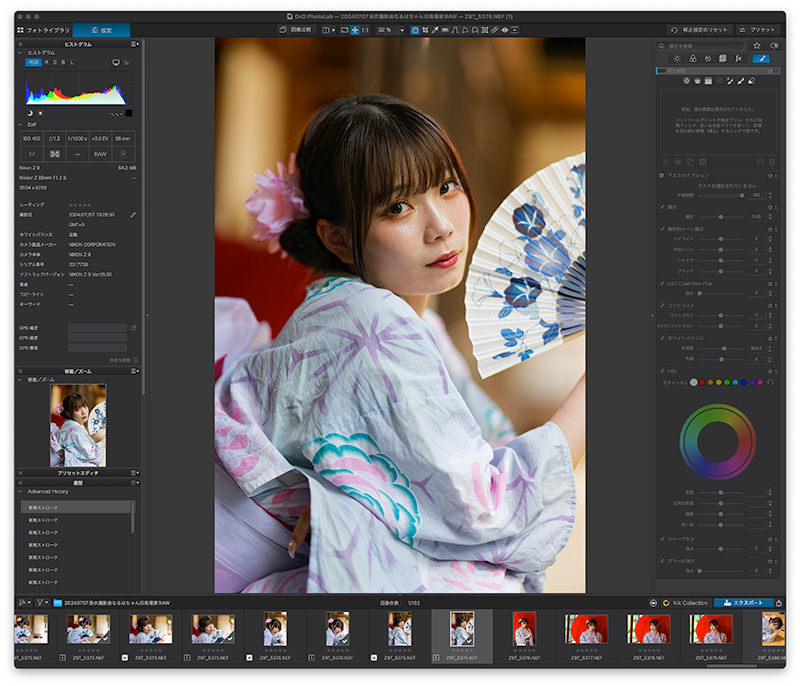Toggle destination gamut warning icon
Screen dimensions: 800x686
[127, 63]
